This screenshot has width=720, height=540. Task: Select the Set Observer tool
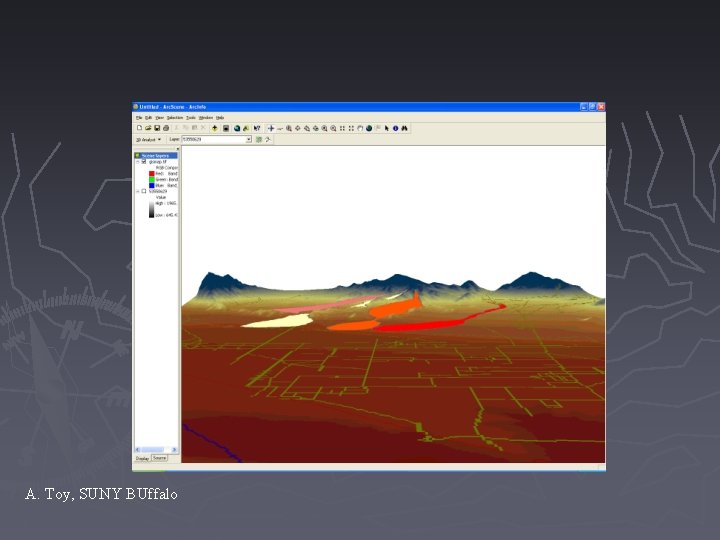pos(316,128)
